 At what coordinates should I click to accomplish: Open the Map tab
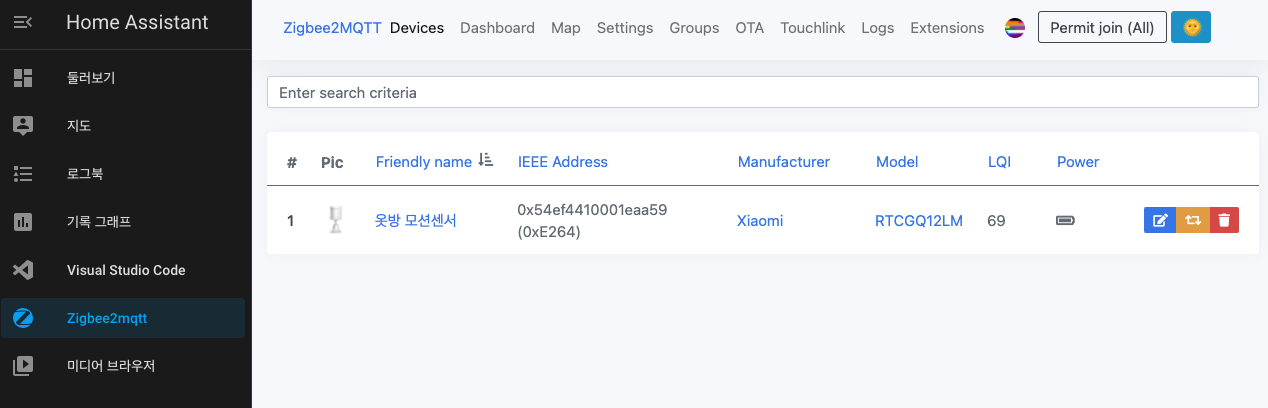566,28
